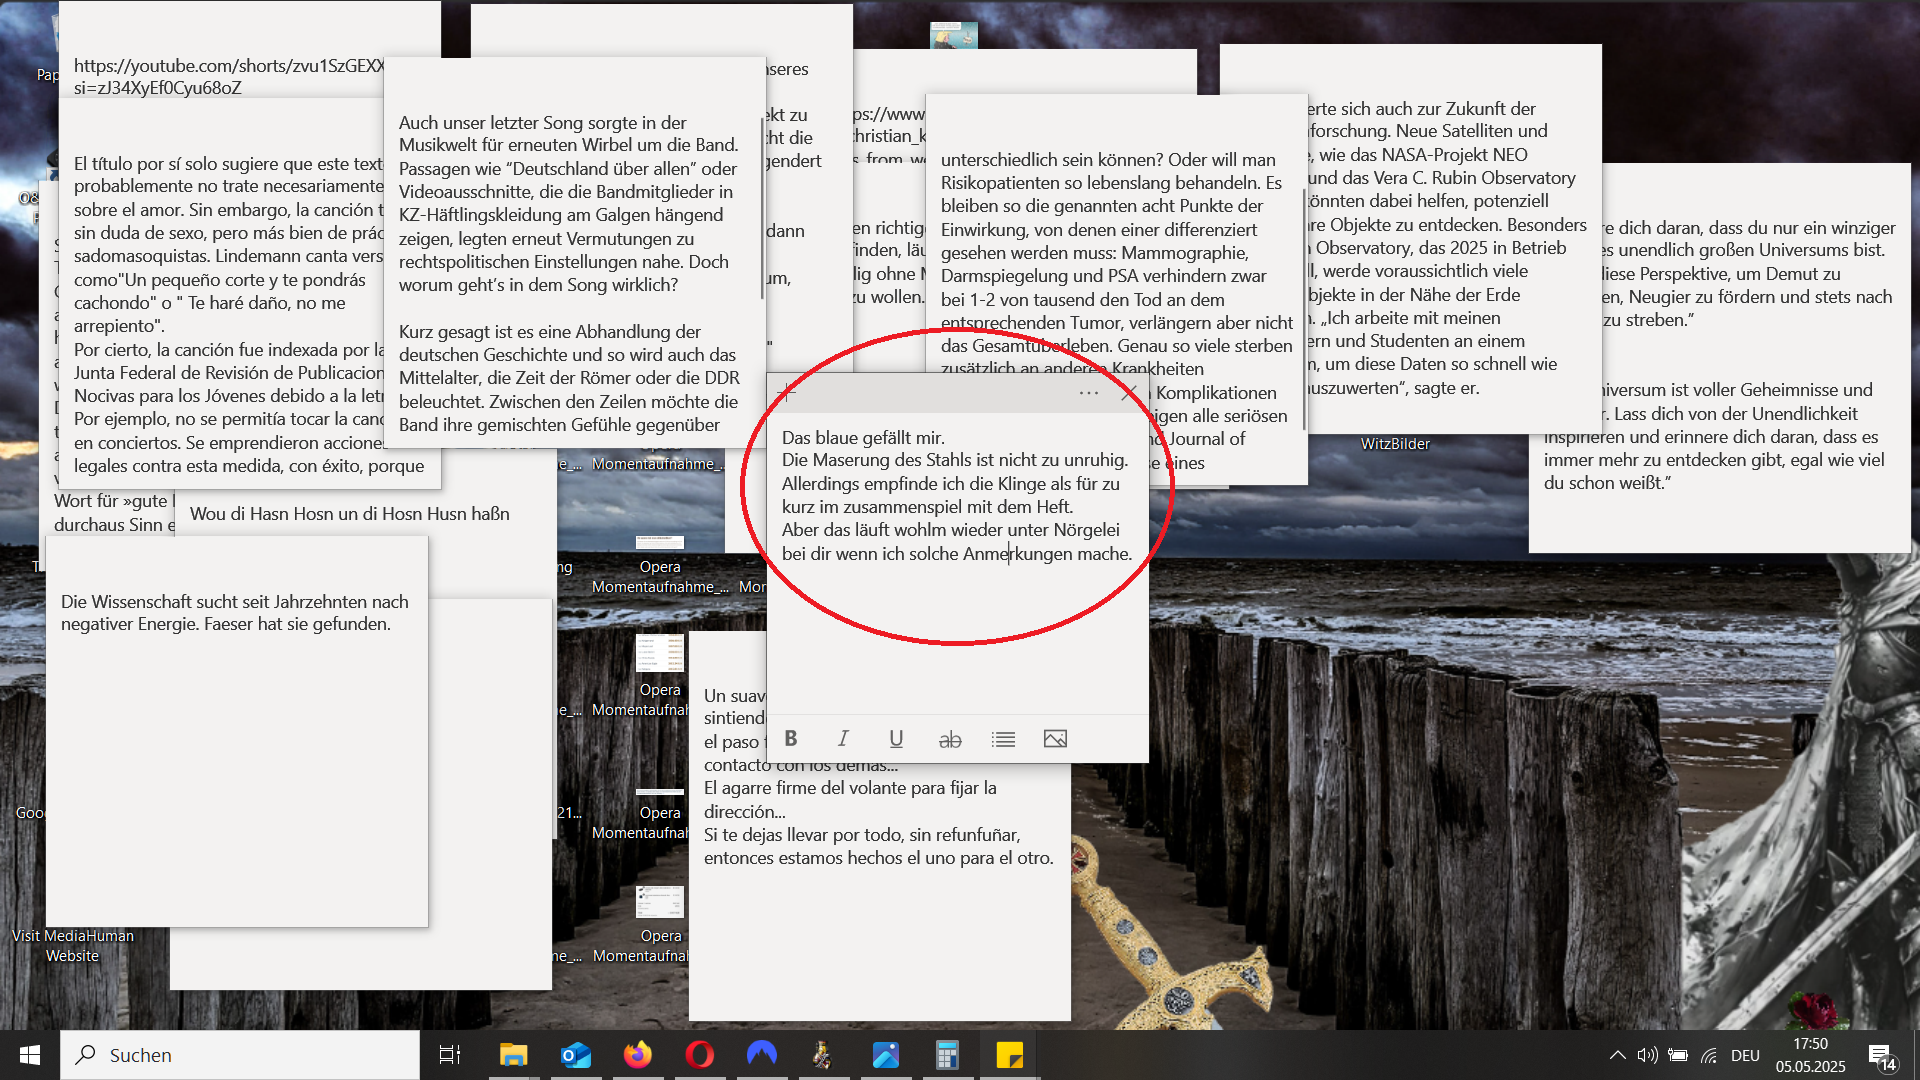Open Sticky Notes from the taskbar
Screen dimensions: 1920x1080
pos(1009,1055)
